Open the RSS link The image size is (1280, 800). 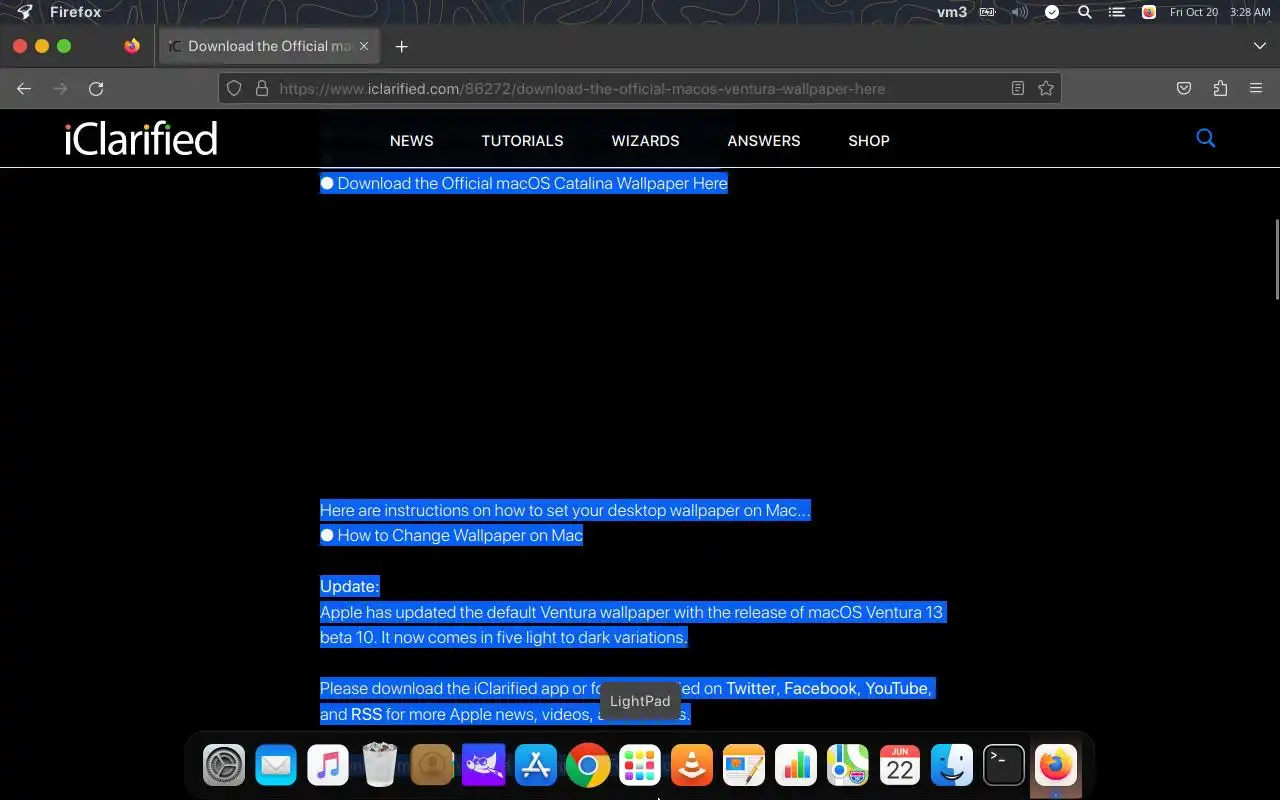point(366,714)
